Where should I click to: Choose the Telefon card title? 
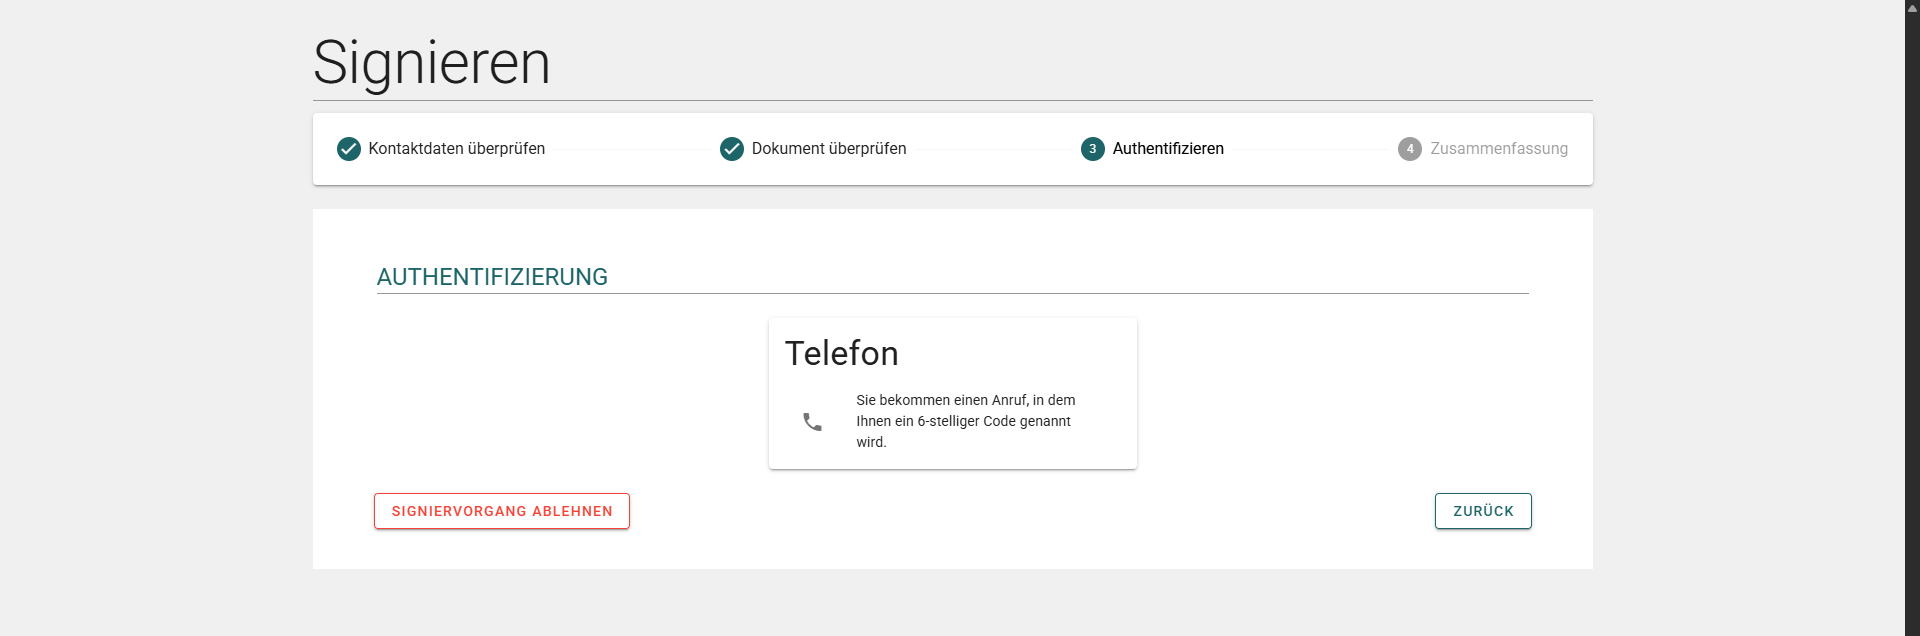[841, 353]
